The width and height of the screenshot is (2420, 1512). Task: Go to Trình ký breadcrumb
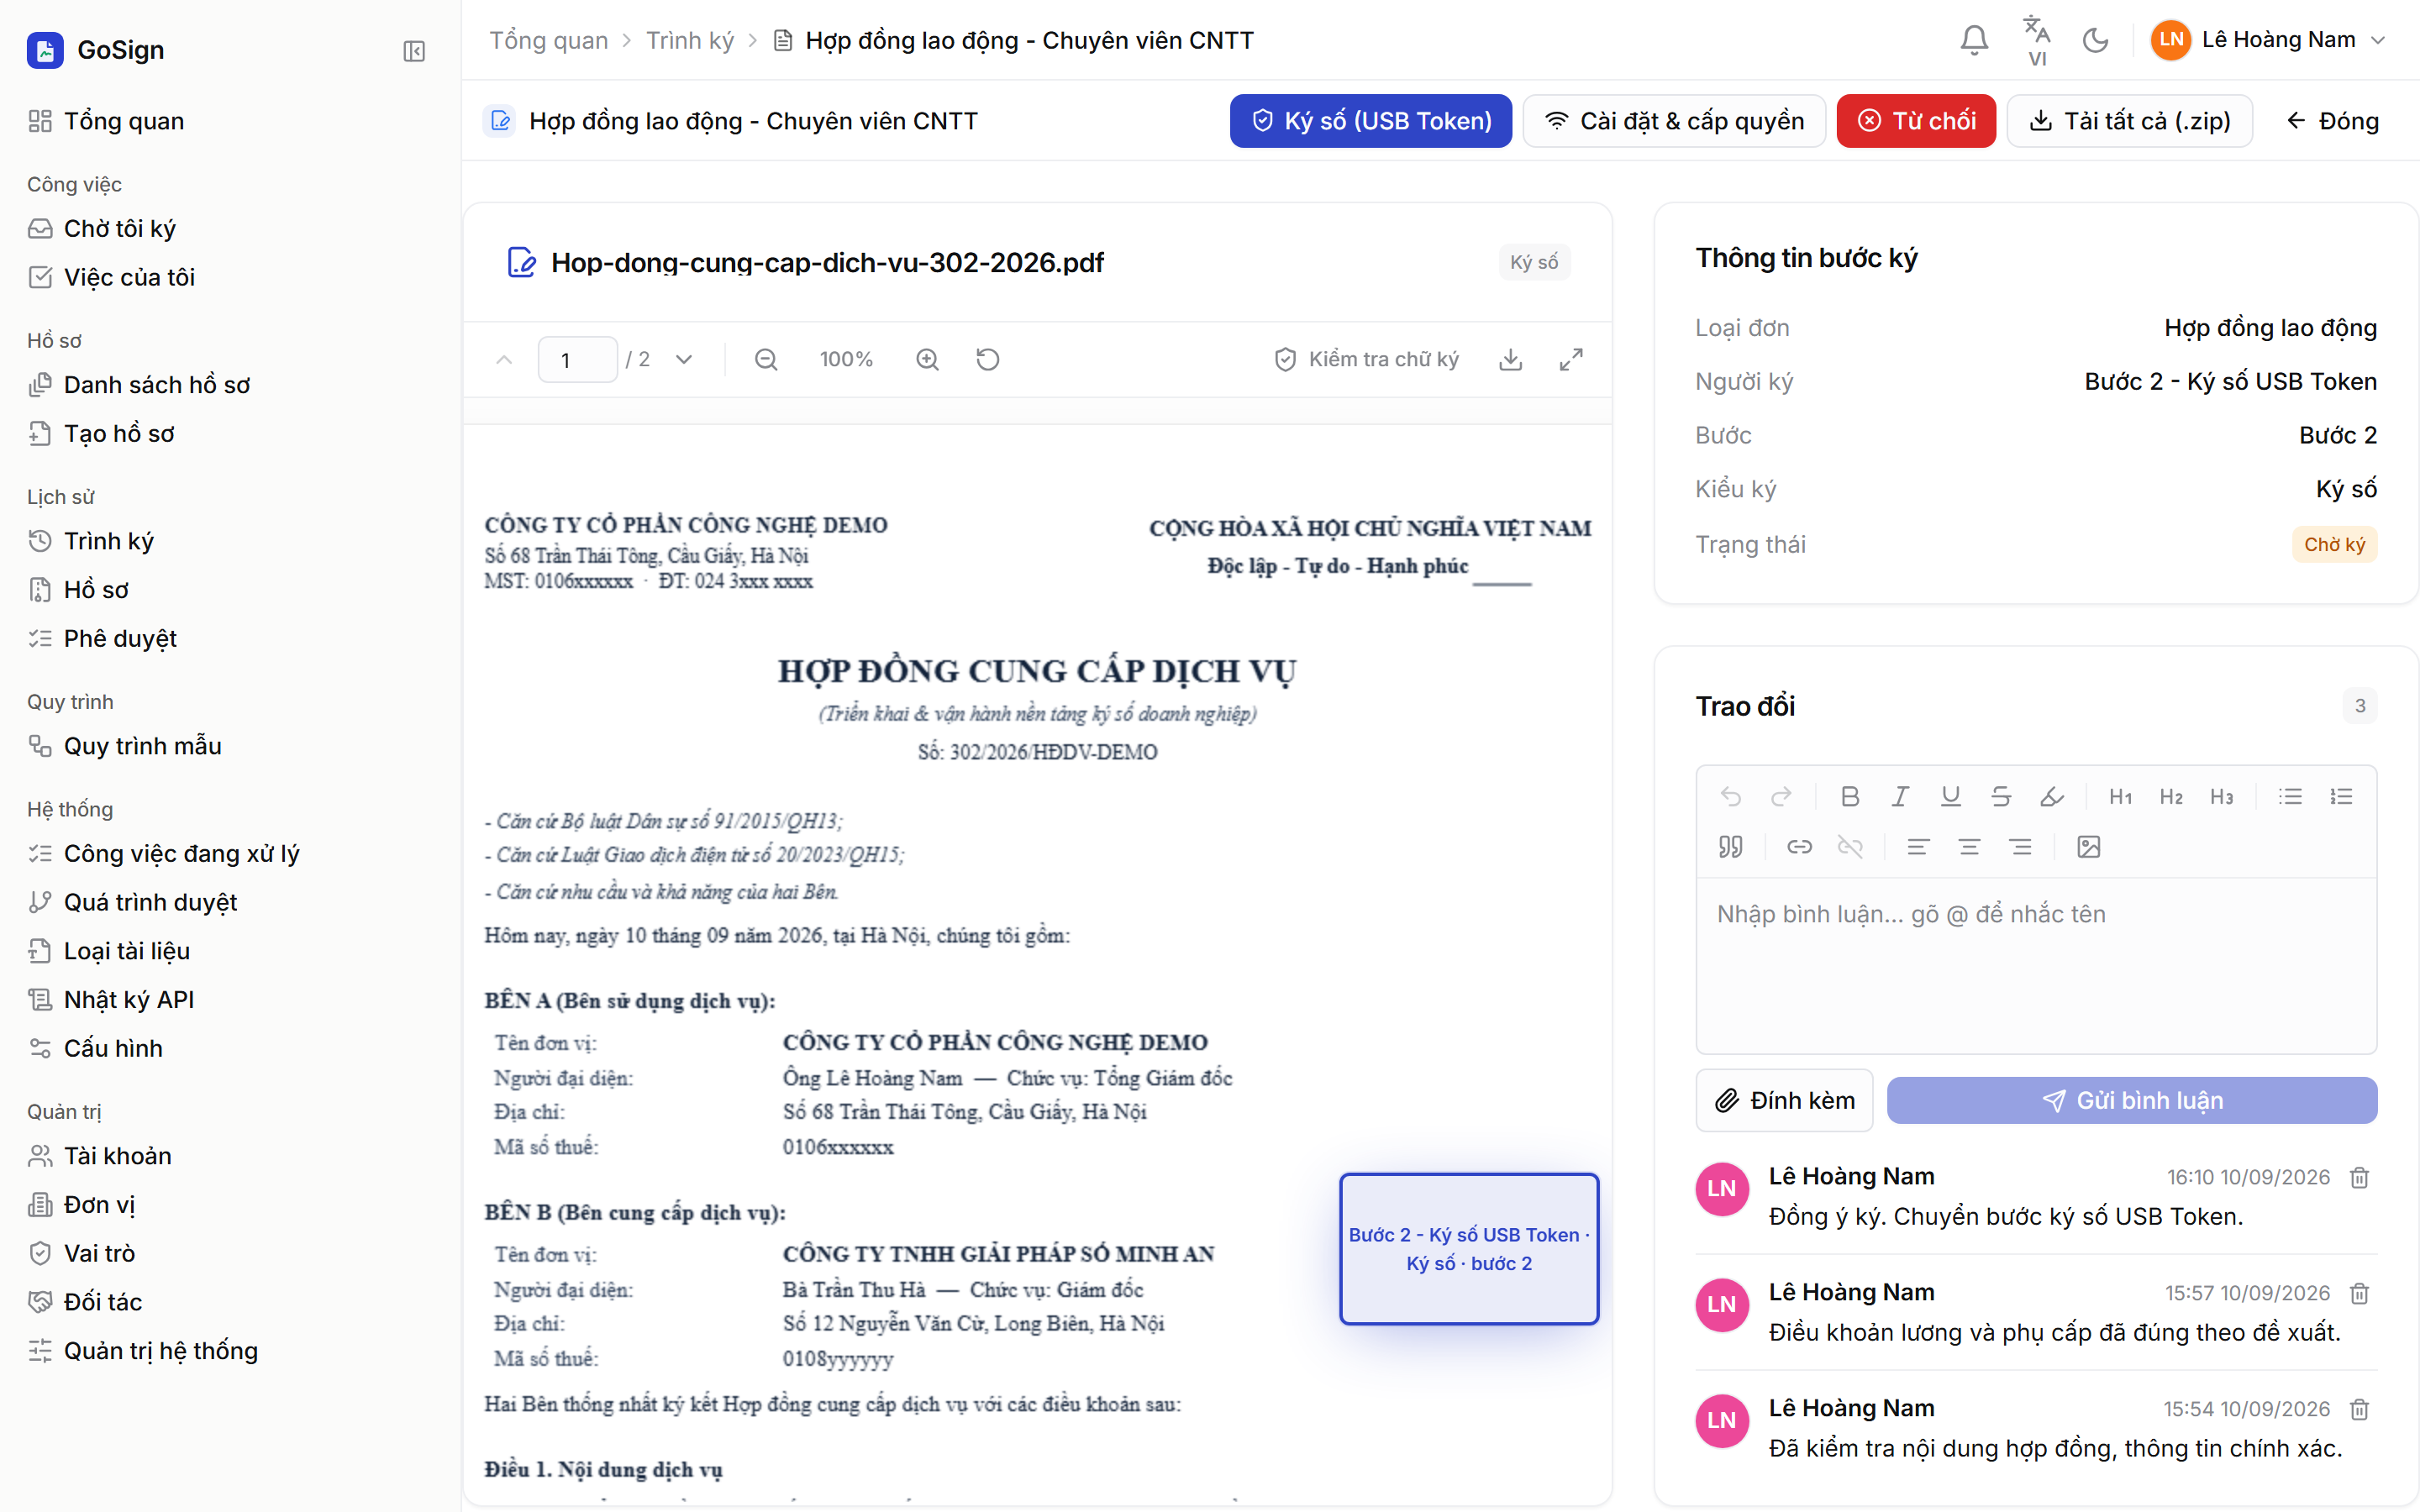click(690, 40)
